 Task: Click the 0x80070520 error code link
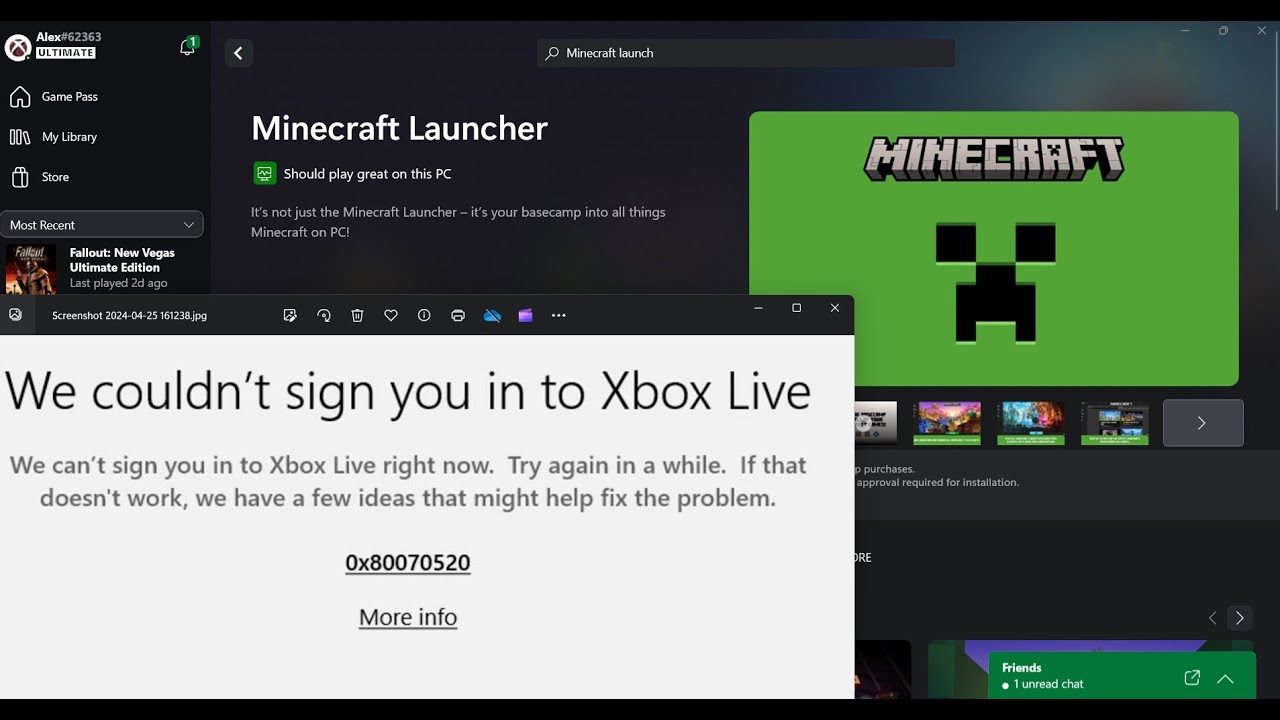(408, 563)
